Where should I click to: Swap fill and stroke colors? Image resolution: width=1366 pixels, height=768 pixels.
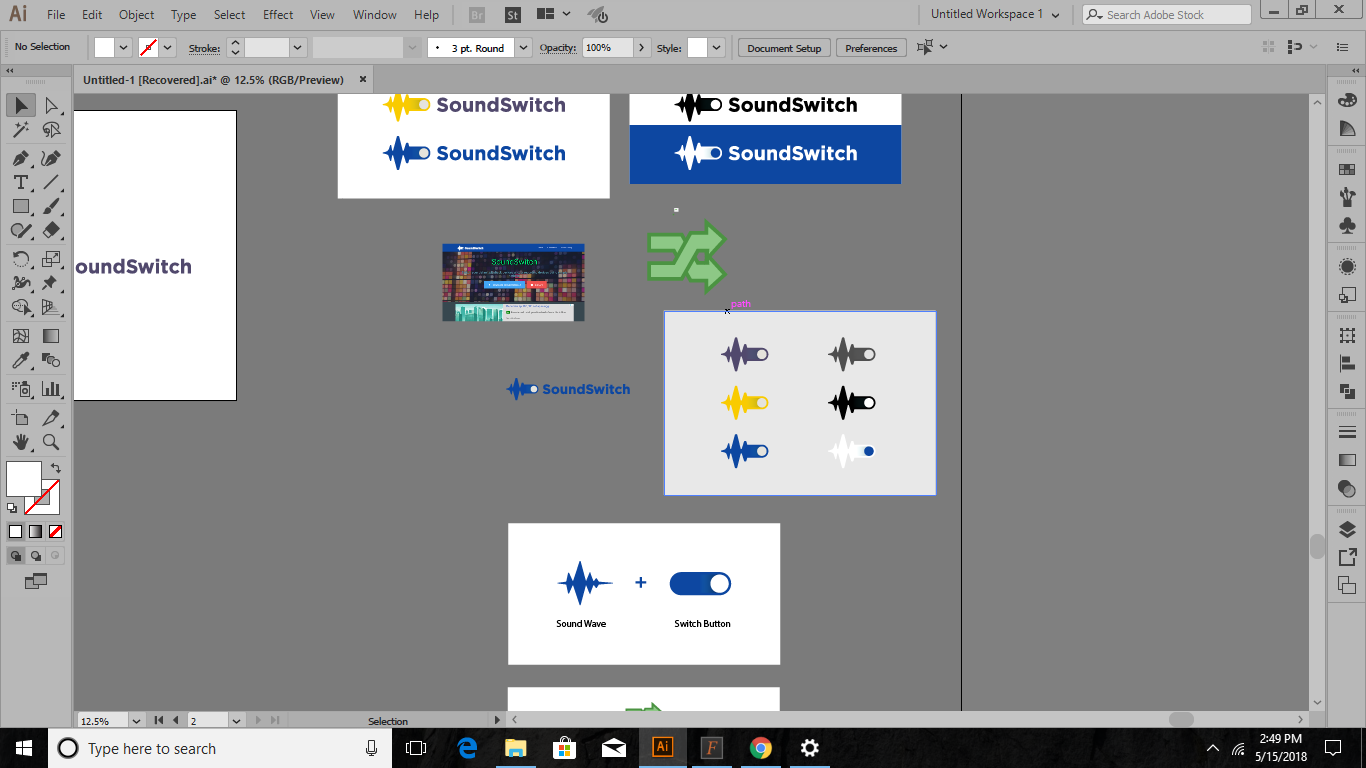[57, 466]
